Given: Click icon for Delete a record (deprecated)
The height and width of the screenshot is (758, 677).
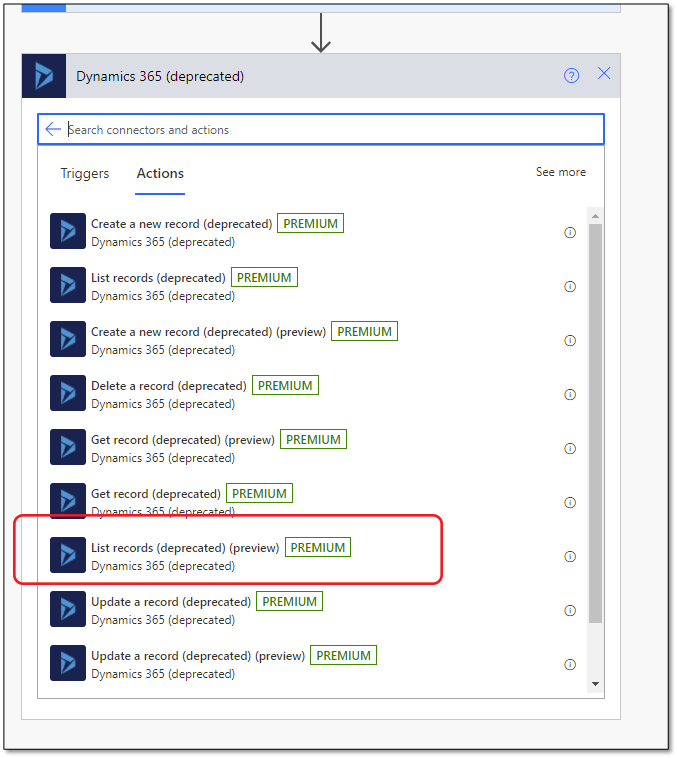Looking at the screenshot, I should tap(68, 393).
